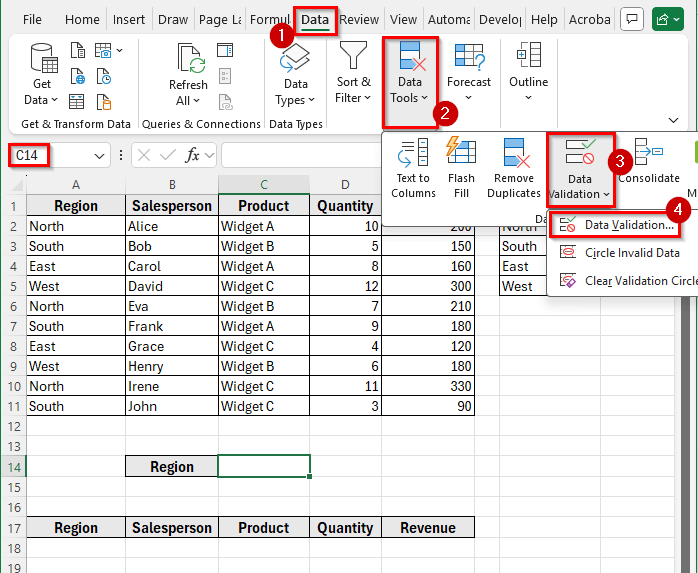
Task: Click Text to Columns
Action: pyautogui.click(x=413, y=168)
